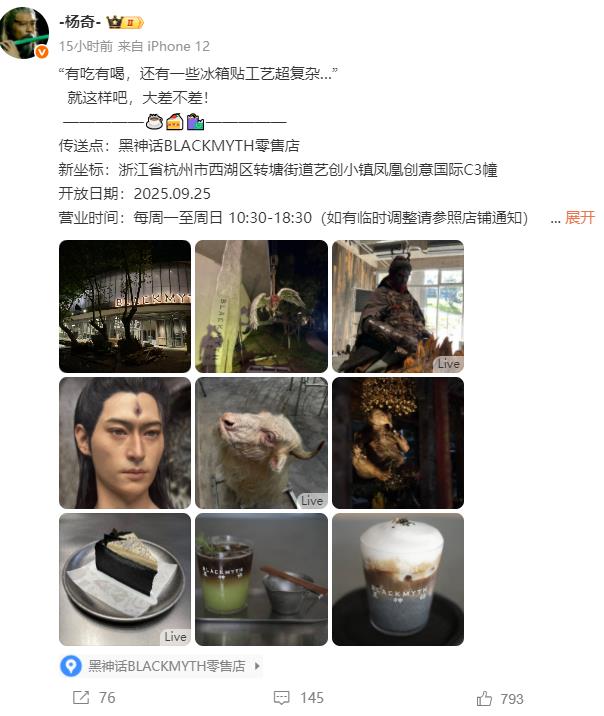604x716 pixels.
Task: Open comments via the speech bubble icon
Action: click(281, 698)
